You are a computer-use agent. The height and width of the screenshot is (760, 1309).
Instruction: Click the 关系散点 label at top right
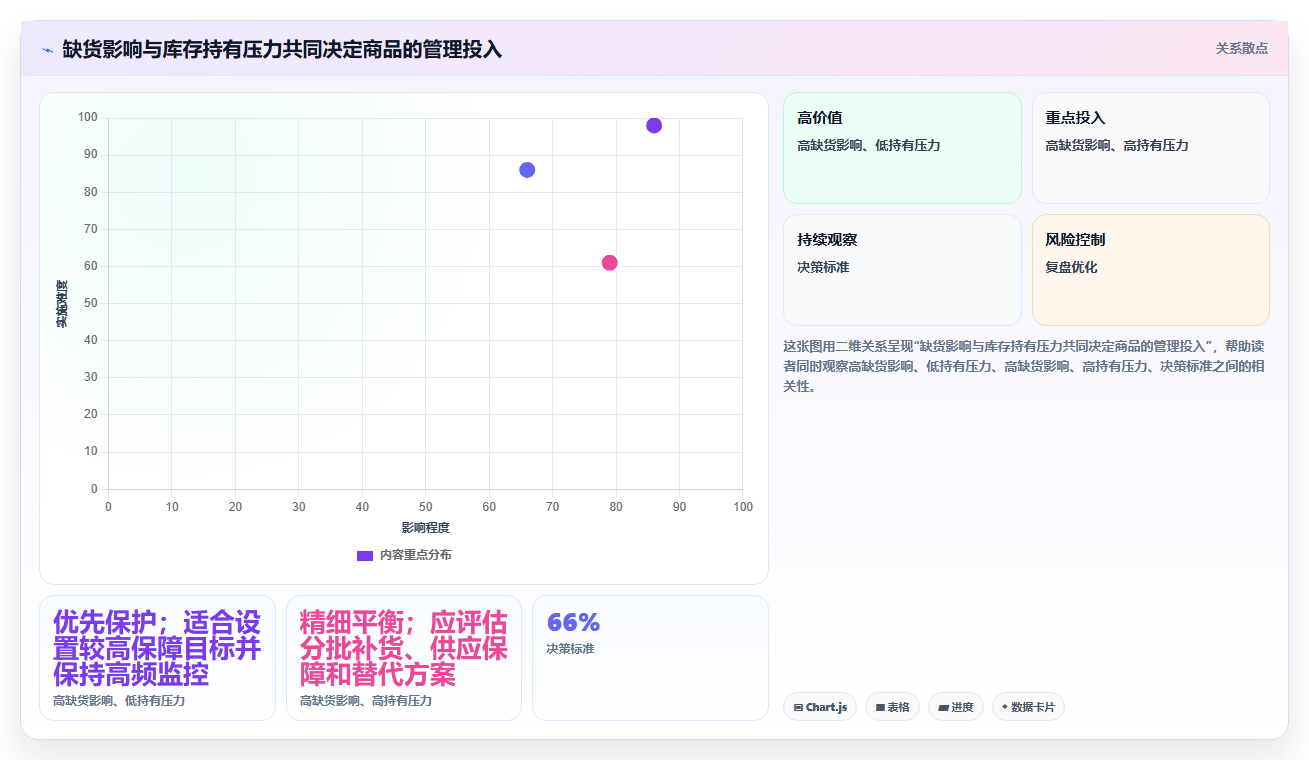click(1241, 48)
